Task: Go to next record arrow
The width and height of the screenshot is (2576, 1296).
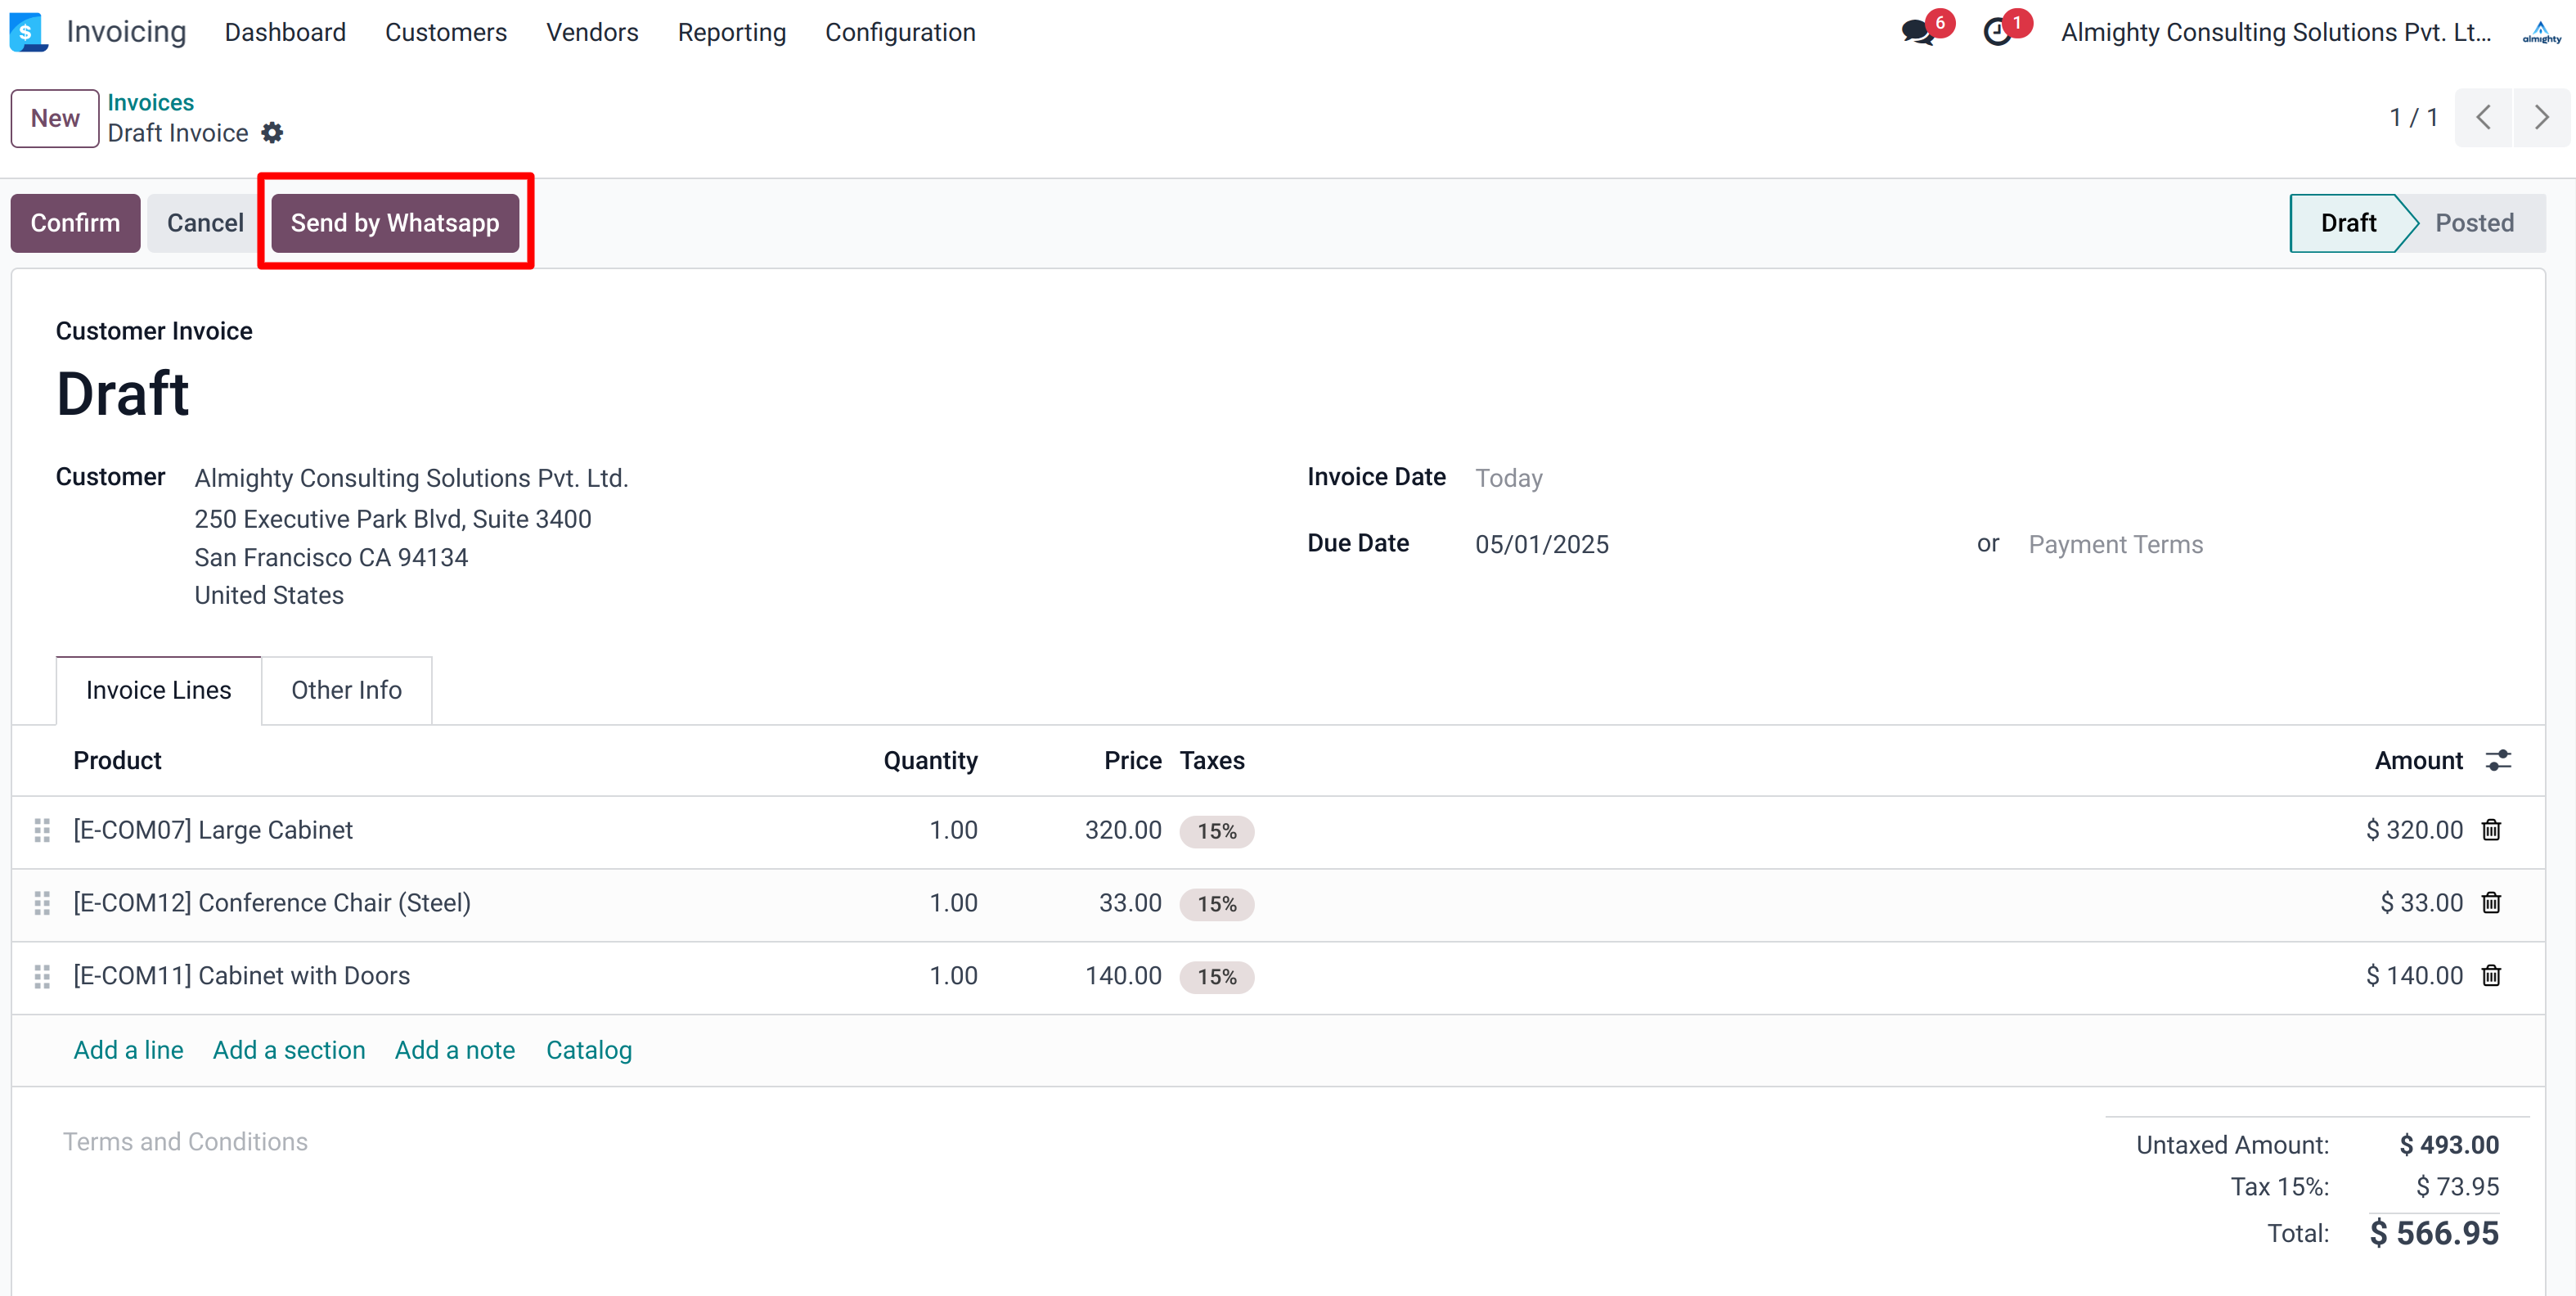Action: pos(2541,118)
